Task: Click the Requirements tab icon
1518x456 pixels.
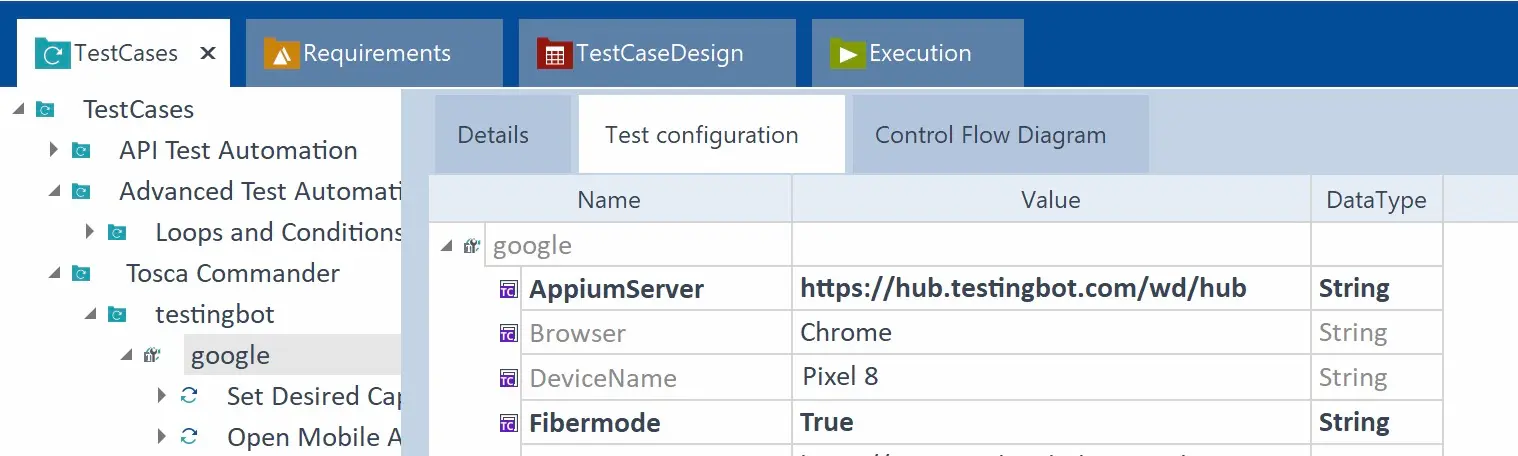Action: tap(282, 53)
